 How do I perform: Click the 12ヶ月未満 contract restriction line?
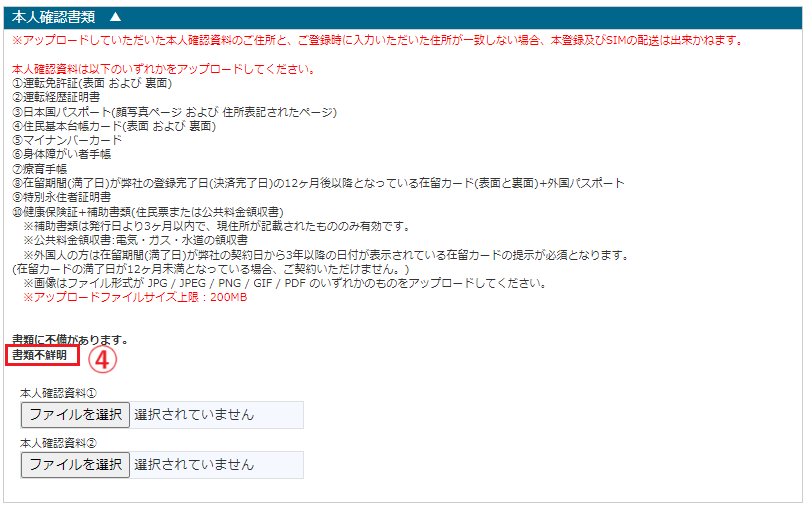pyautogui.click(x=211, y=269)
